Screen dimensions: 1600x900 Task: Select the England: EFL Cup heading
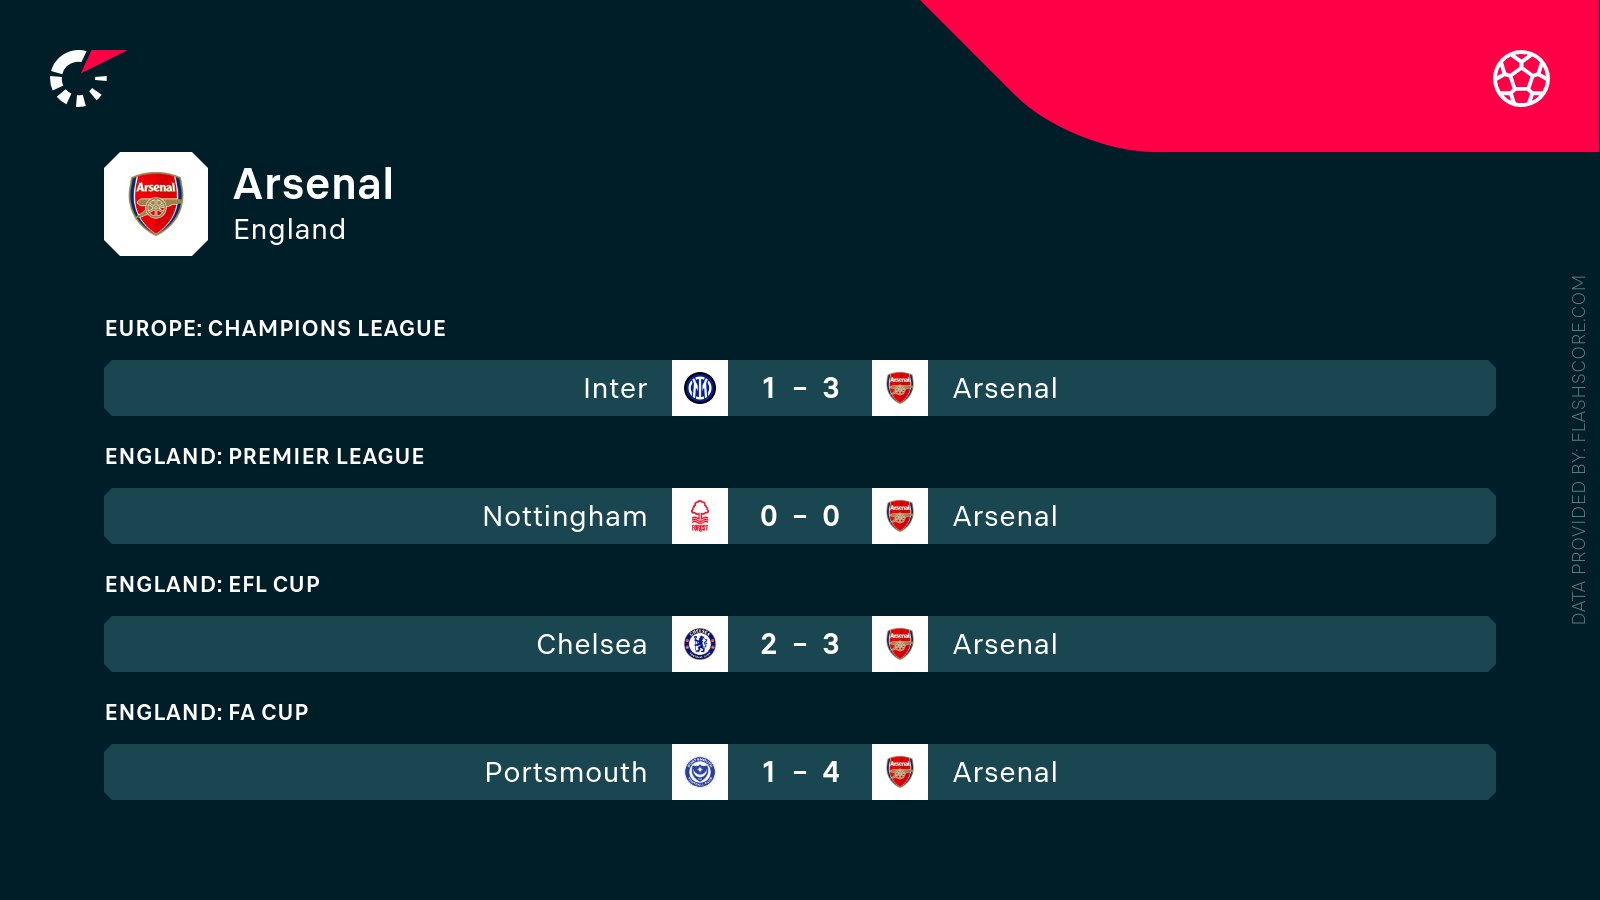212,584
